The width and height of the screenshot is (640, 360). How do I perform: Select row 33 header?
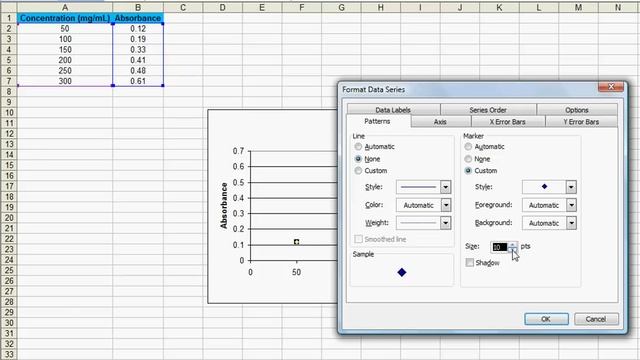(x=9, y=354)
